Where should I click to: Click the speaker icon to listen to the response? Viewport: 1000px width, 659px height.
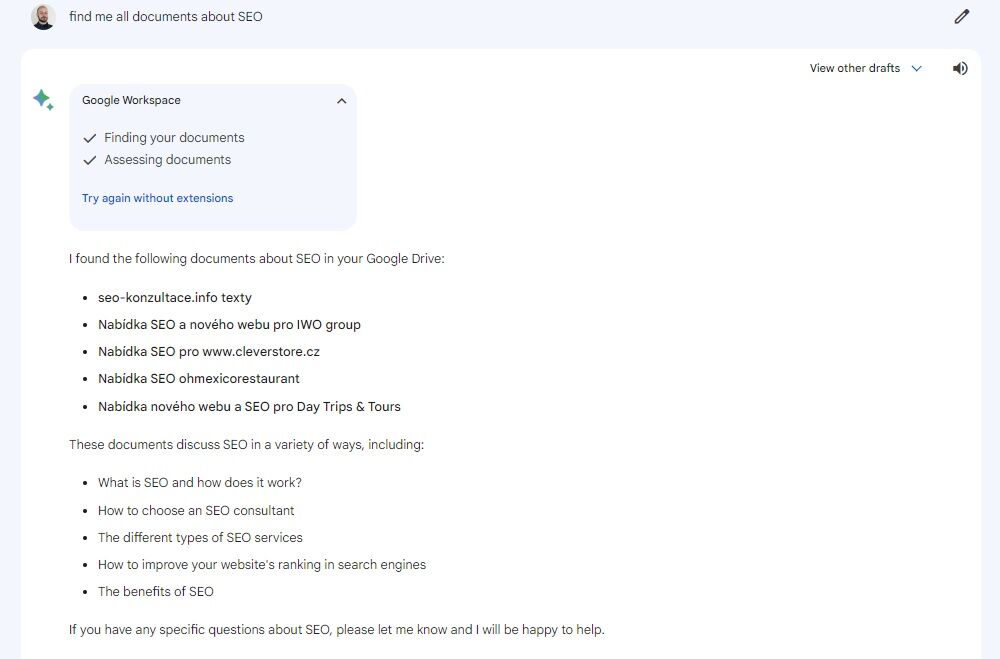click(960, 69)
